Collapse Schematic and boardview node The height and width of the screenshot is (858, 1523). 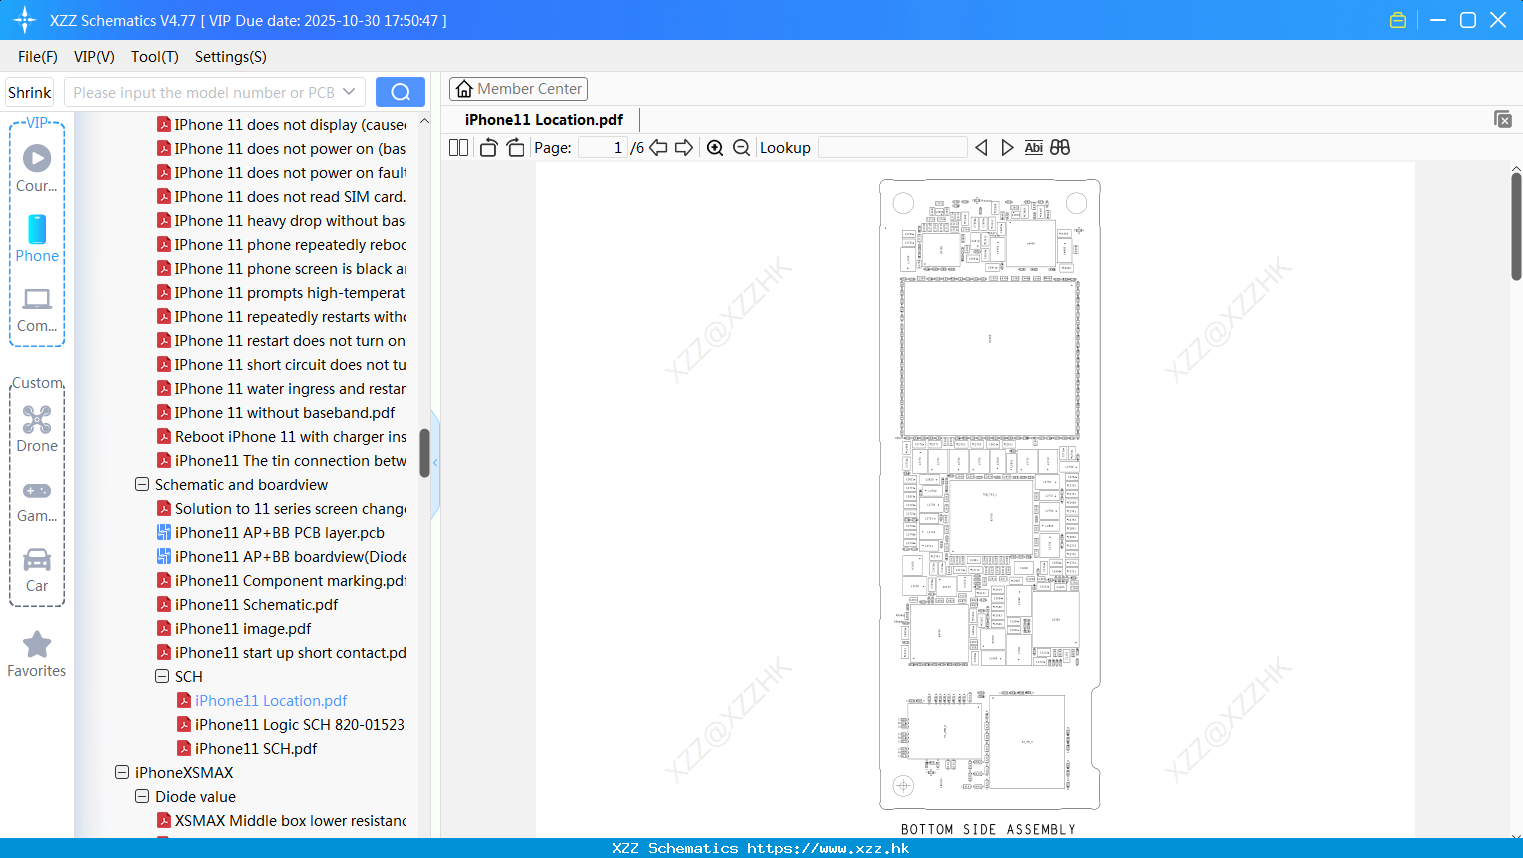point(142,484)
